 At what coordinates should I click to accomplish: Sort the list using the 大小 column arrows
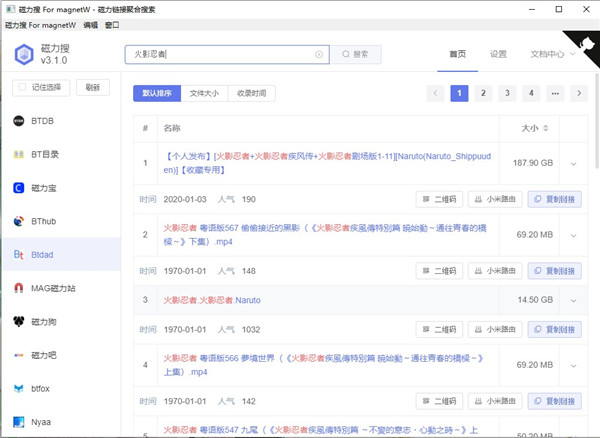pyautogui.click(x=546, y=128)
